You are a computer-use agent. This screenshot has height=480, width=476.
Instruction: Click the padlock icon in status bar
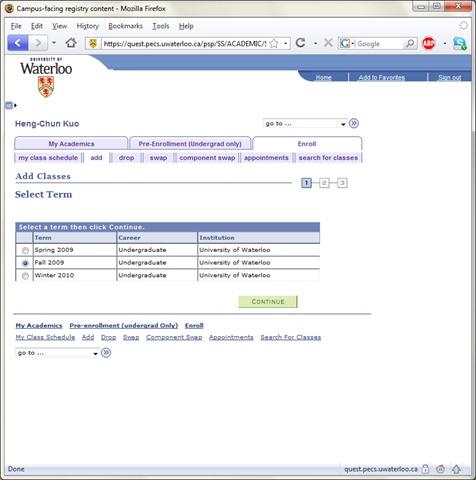click(x=425, y=469)
